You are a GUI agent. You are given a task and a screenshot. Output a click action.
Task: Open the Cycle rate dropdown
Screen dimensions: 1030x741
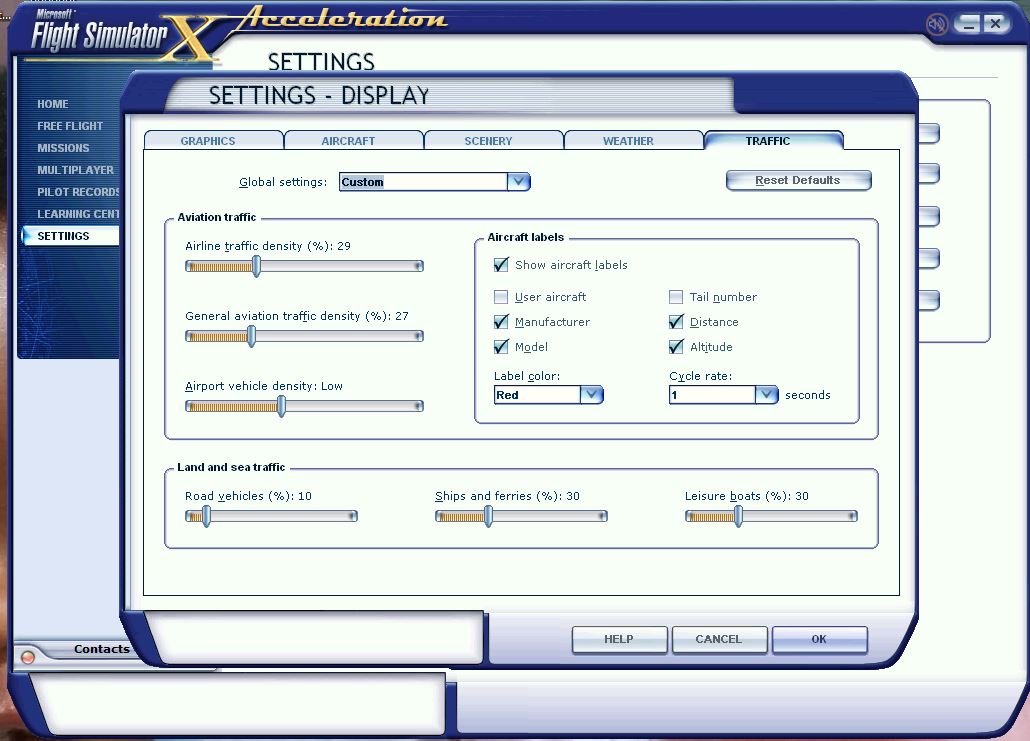pos(767,394)
